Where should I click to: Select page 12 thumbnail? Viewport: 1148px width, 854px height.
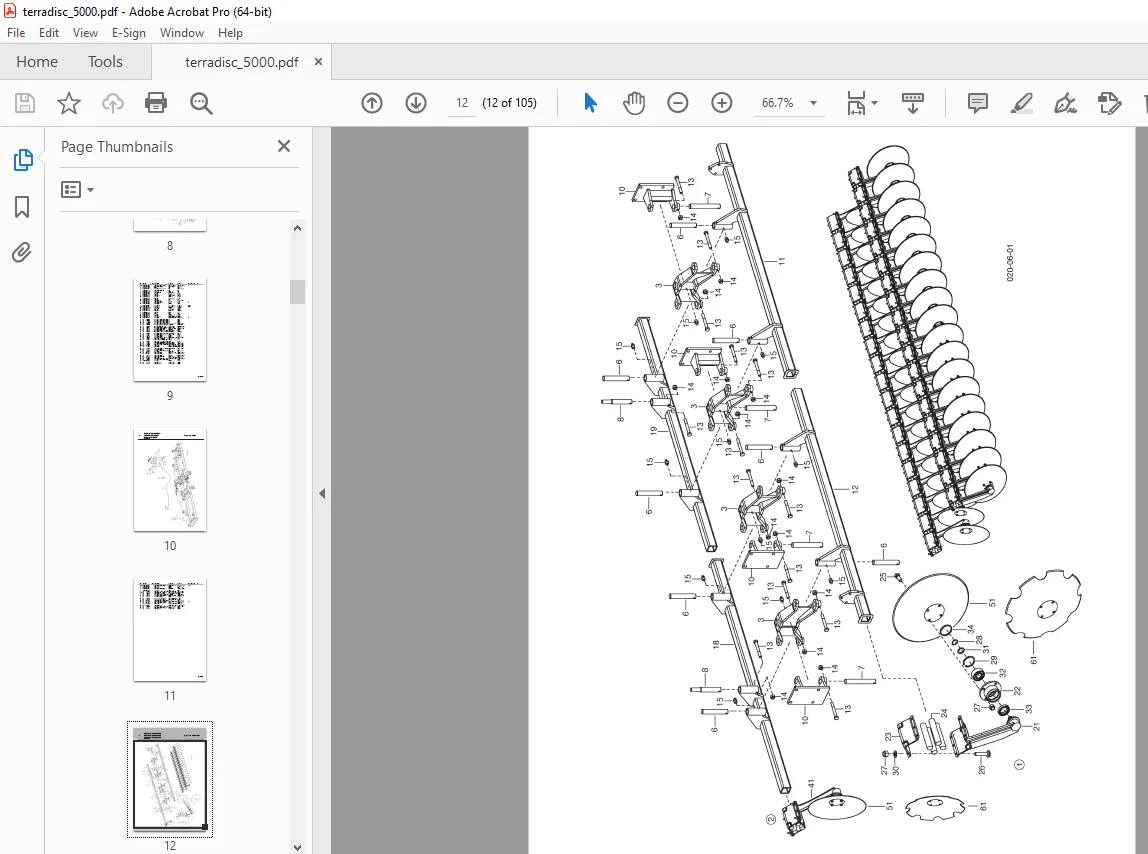tap(170, 780)
